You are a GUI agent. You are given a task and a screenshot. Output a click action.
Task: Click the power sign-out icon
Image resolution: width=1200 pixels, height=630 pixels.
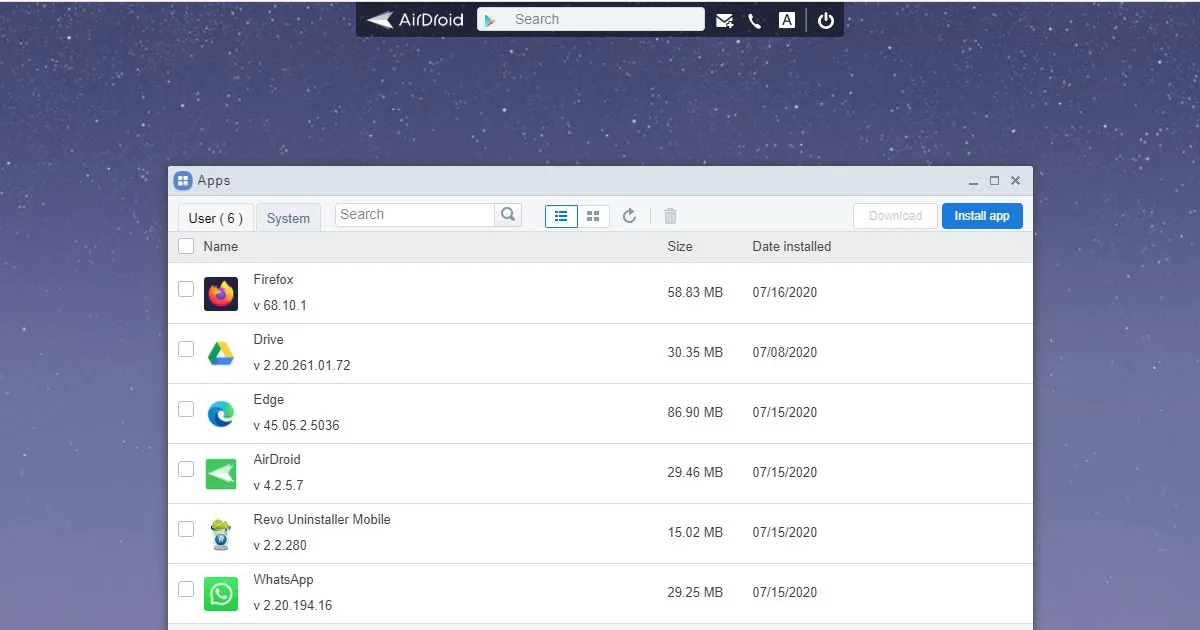826,20
